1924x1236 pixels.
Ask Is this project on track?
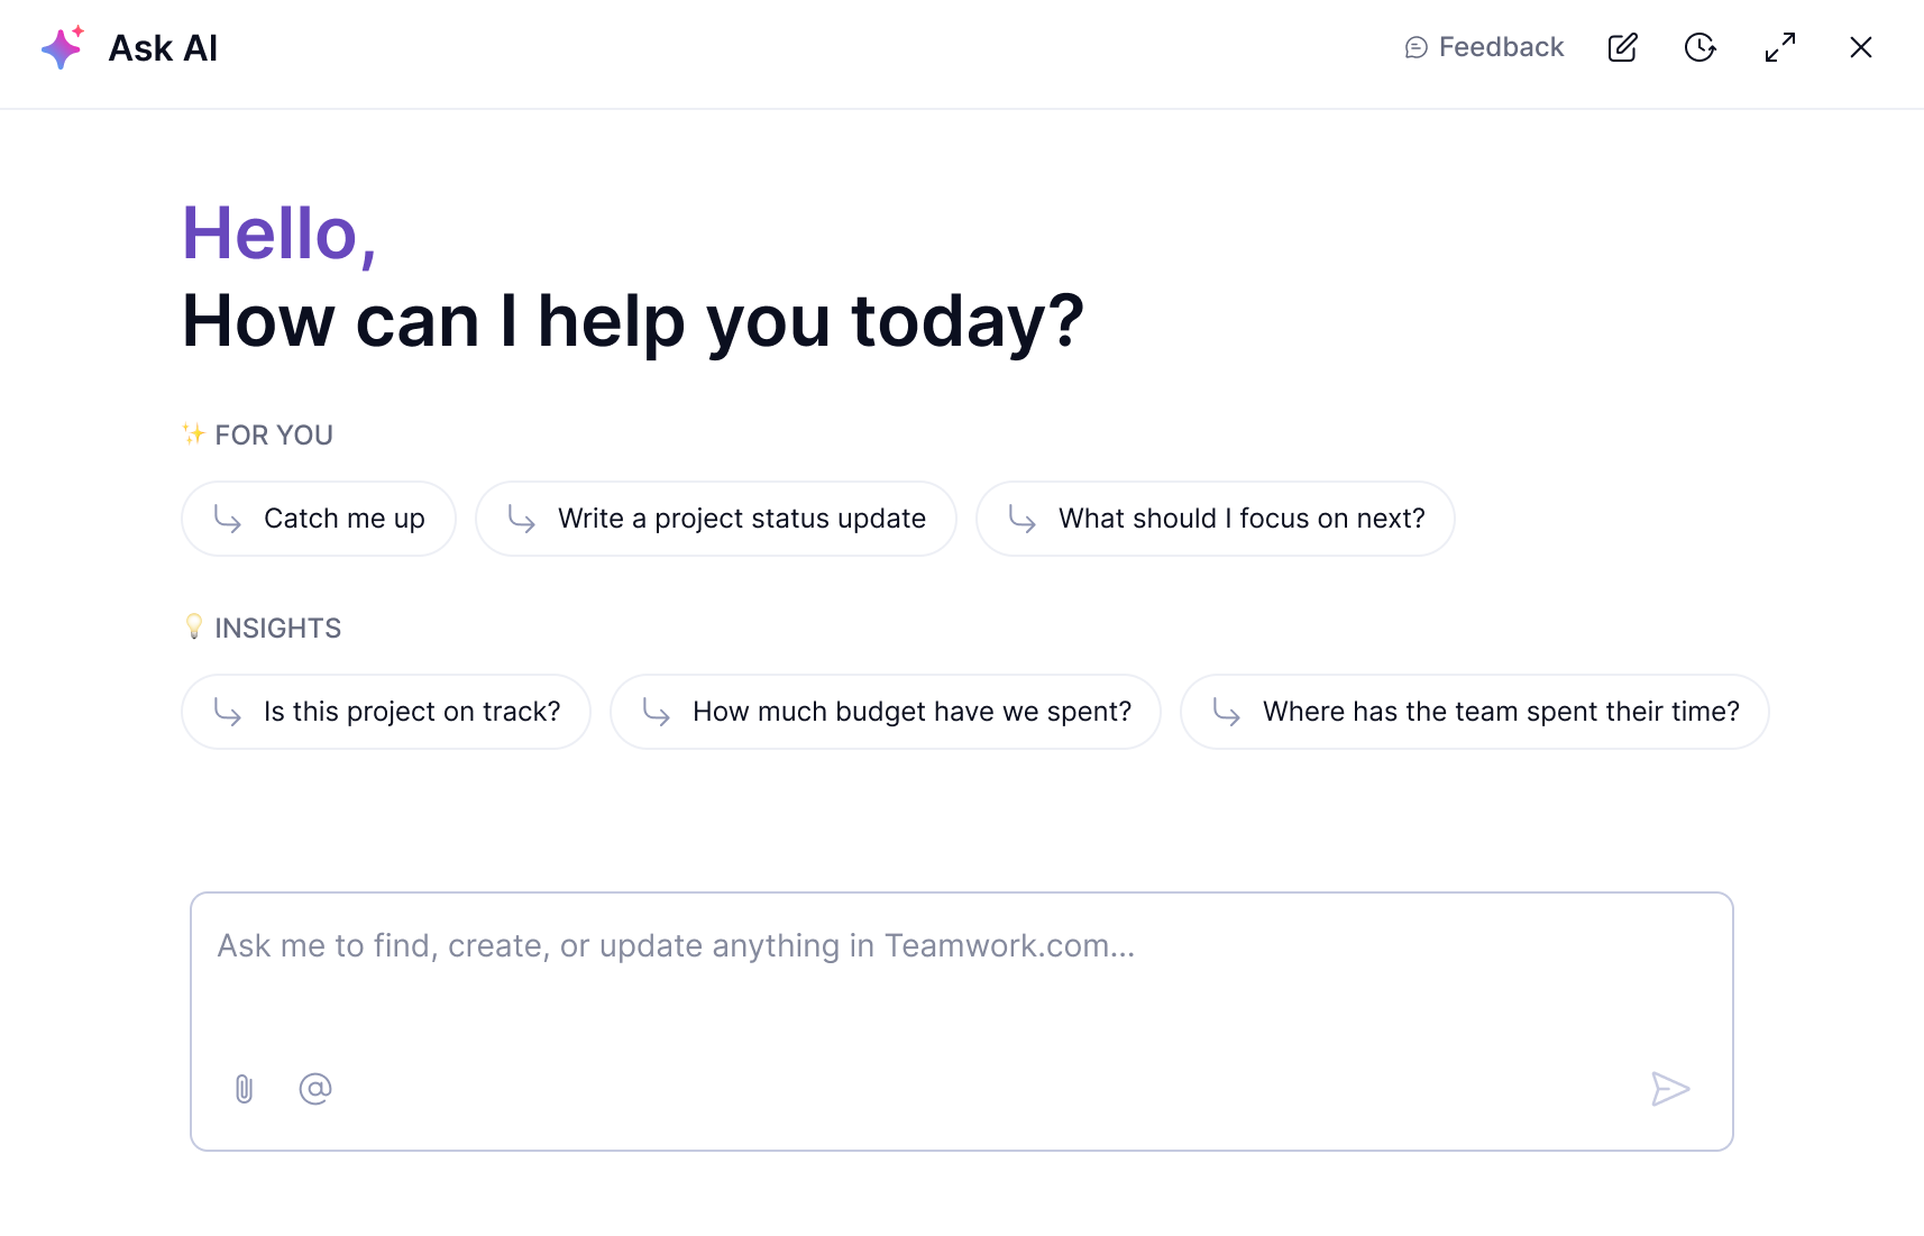[386, 711]
